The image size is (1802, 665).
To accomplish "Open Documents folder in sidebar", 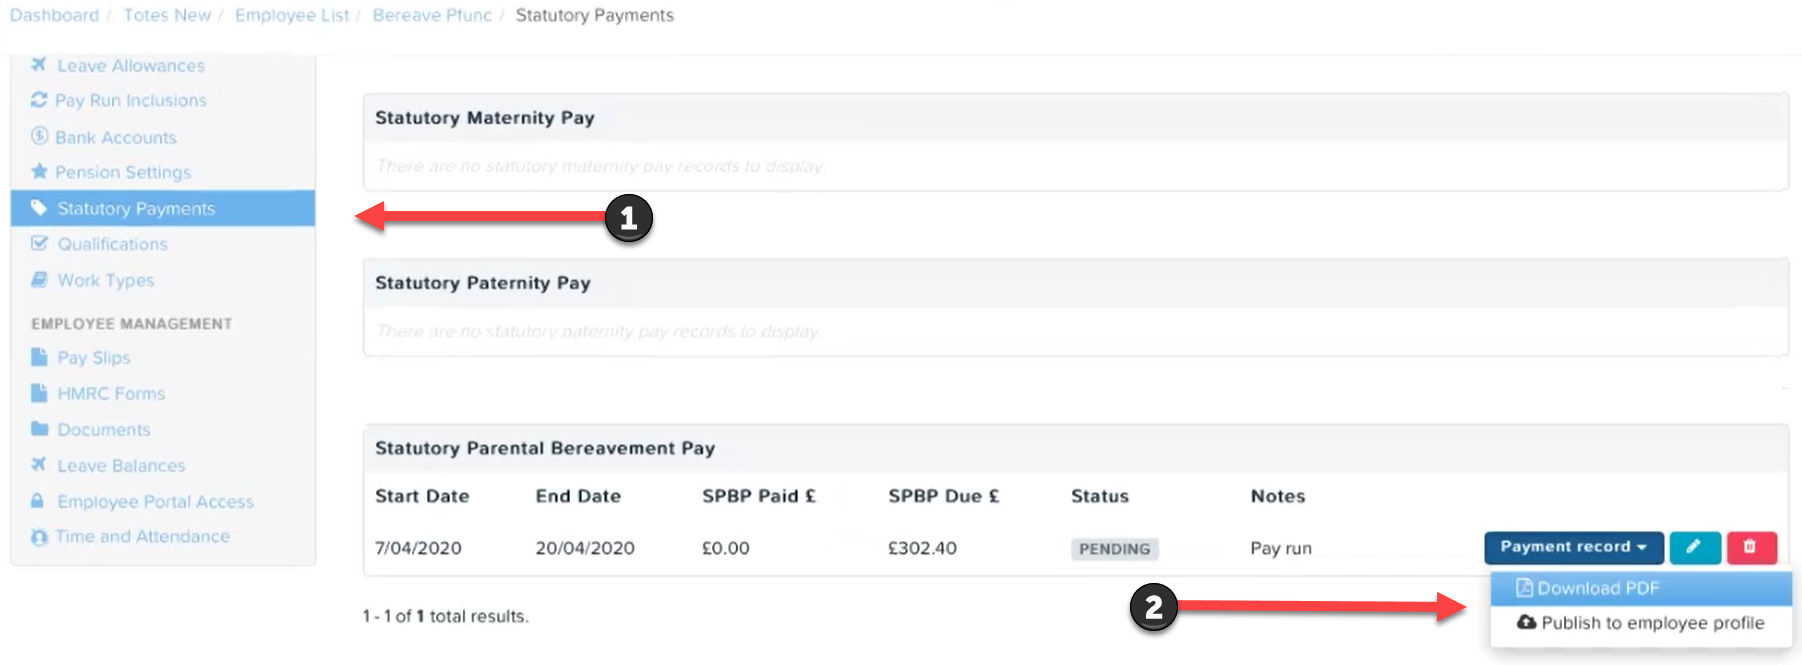I will tap(103, 429).
